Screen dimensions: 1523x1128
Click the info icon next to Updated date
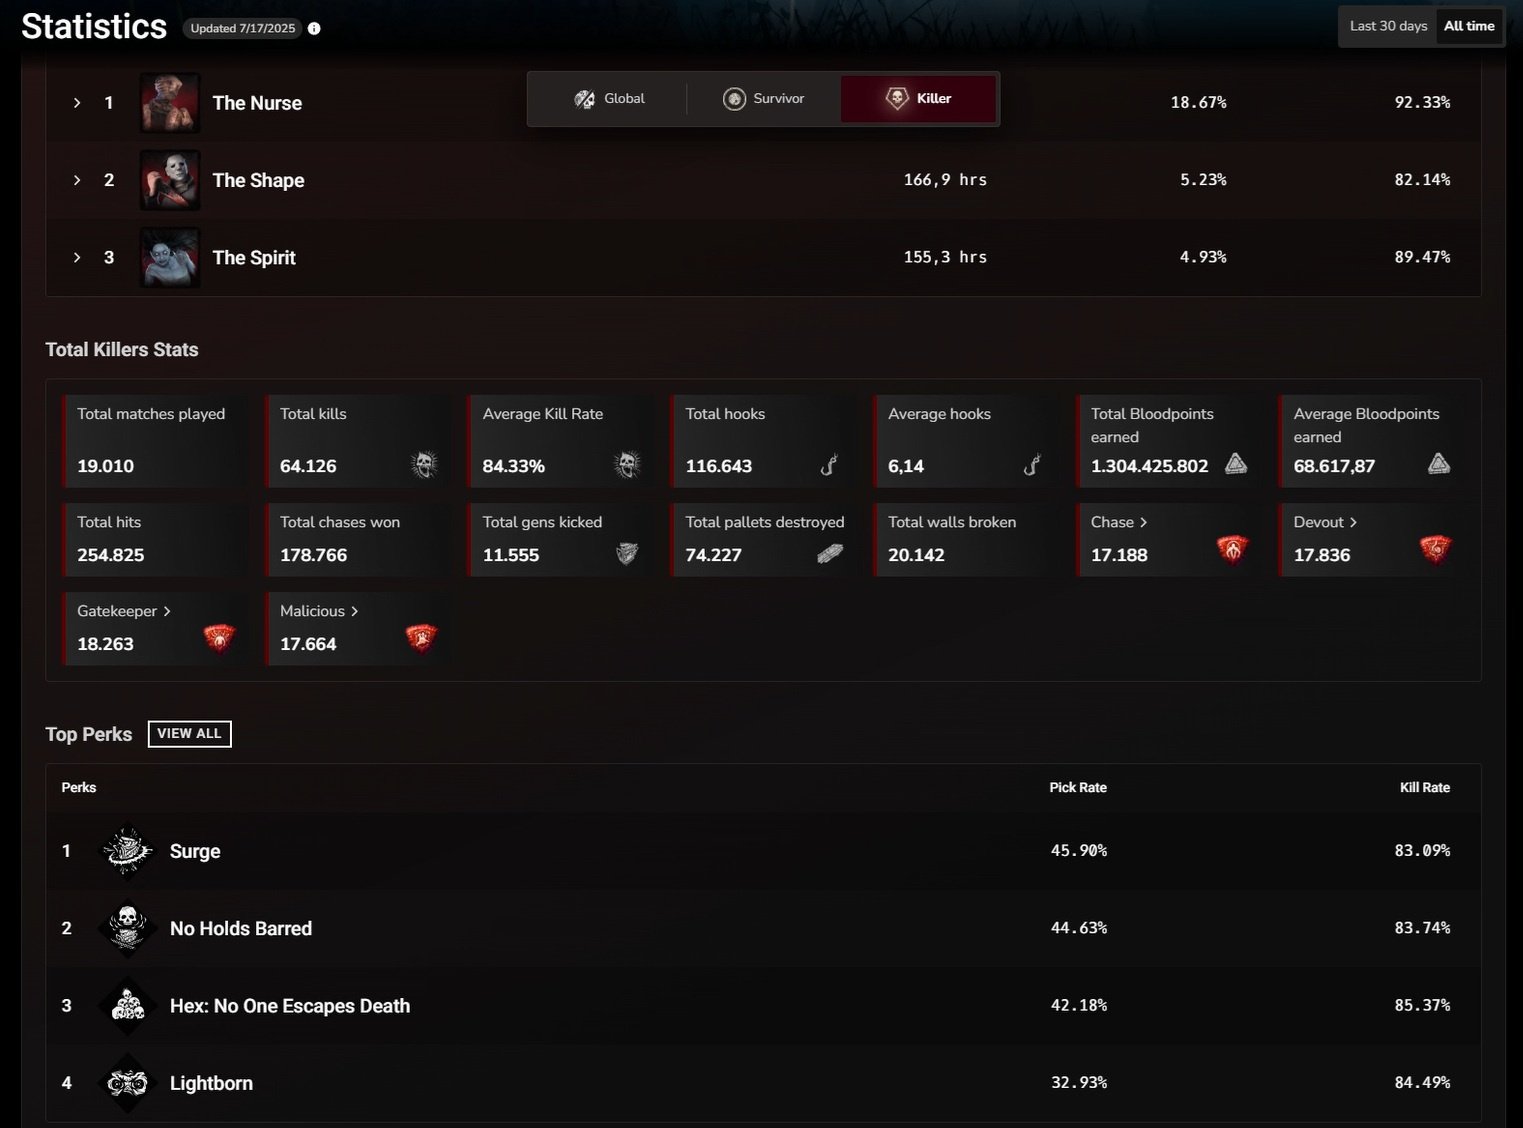pyautogui.click(x=314, y=28)
